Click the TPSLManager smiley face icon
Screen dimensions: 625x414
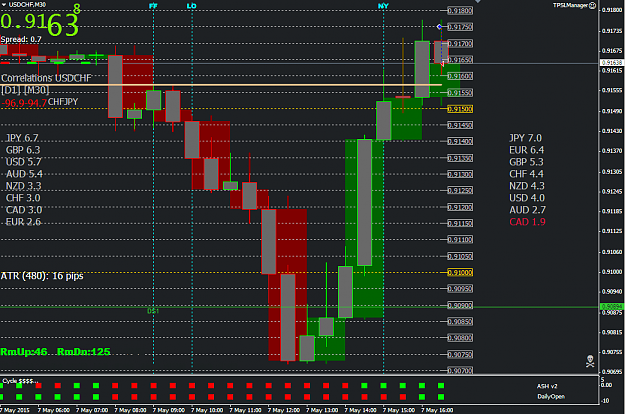pyautogui.click(x=593, y=5)
